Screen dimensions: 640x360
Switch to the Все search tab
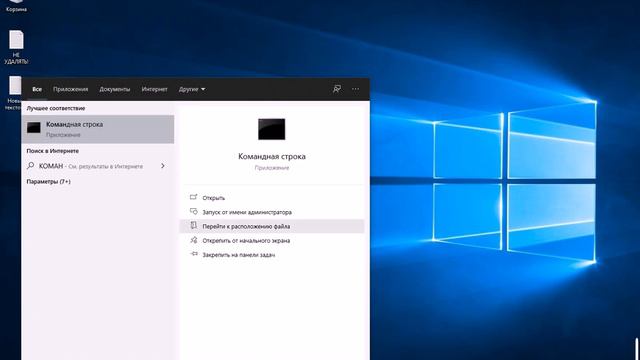(x=37, y=89)
